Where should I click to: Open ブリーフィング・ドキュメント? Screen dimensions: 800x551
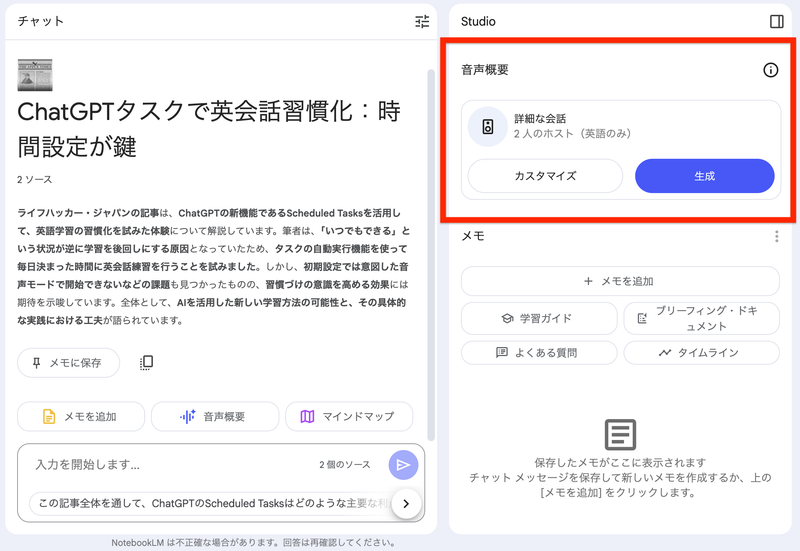click(702, 318)
